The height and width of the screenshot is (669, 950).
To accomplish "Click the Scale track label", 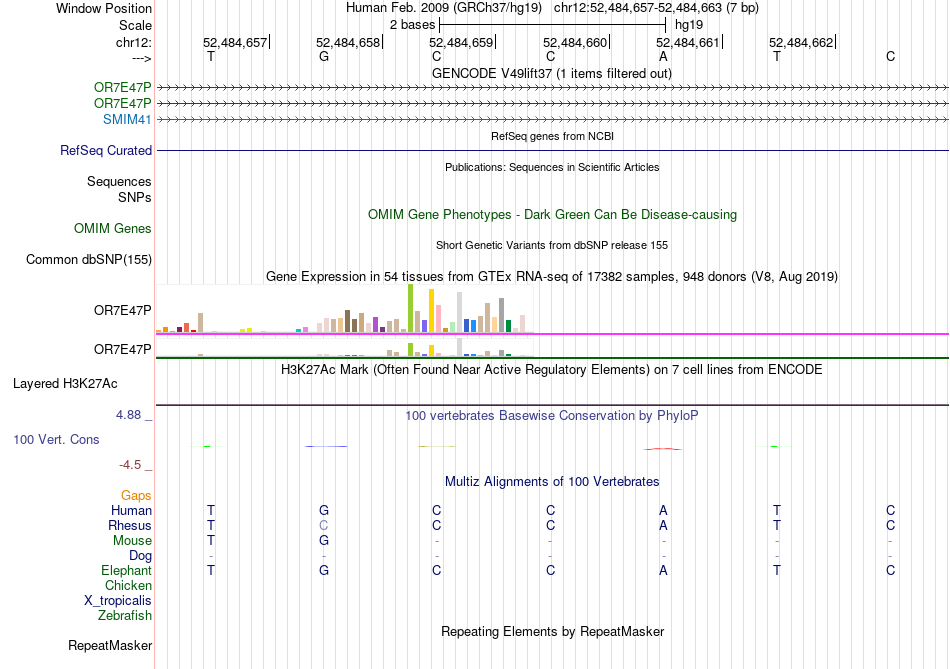I will pos(135,25).
